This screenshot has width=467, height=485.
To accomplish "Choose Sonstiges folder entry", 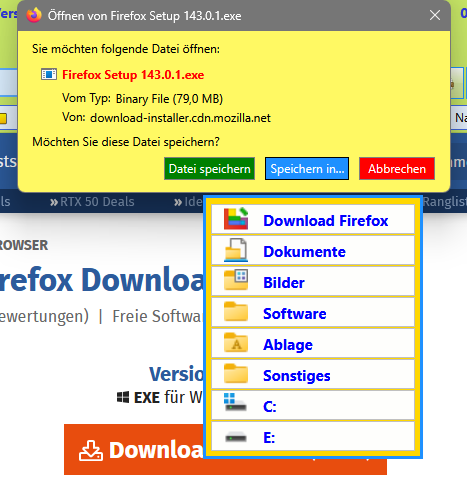I will click(313, 375).
